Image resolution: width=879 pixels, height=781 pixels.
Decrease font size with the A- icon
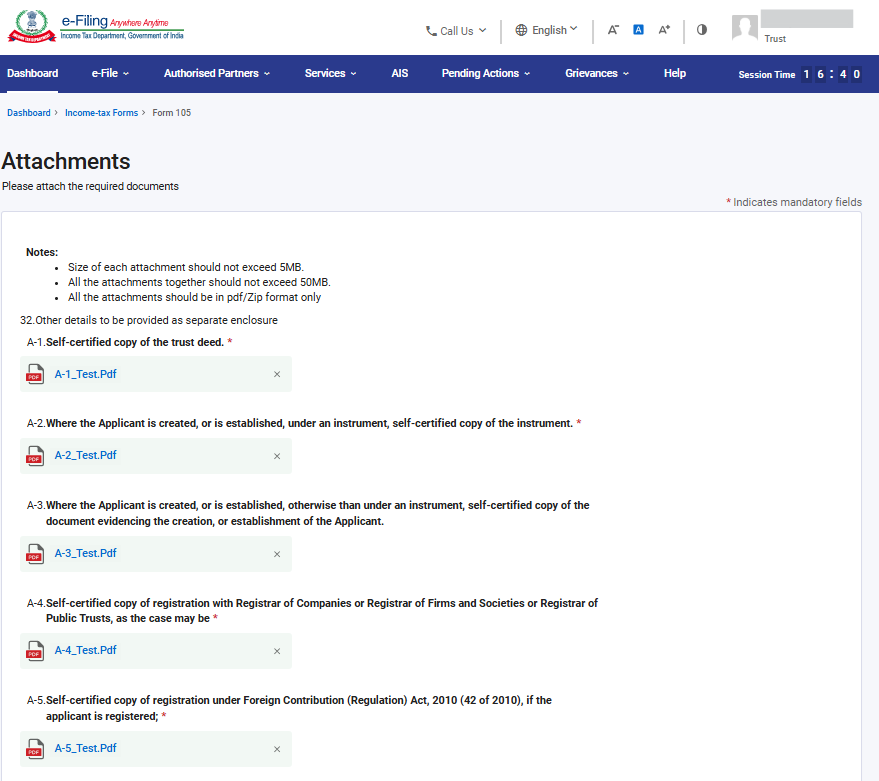(x=613, y=30)
